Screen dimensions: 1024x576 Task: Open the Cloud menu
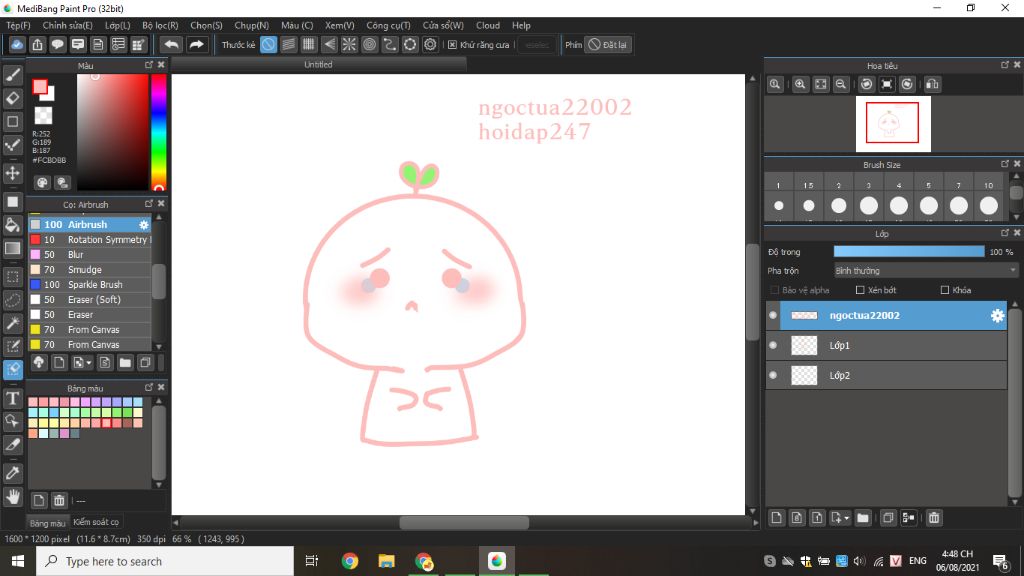[488, 25]
